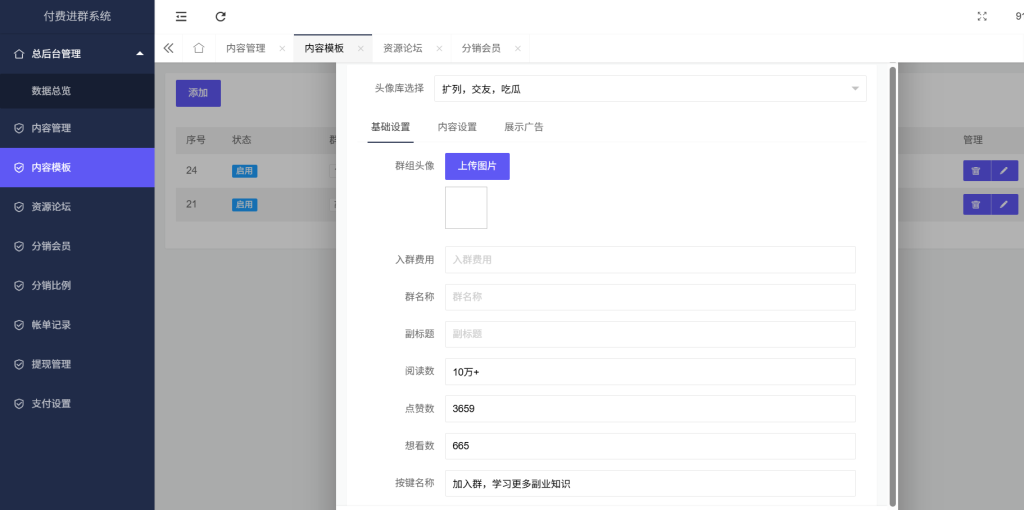
Task: Select 内容模板 in sidebar
Action: (77, 168)
